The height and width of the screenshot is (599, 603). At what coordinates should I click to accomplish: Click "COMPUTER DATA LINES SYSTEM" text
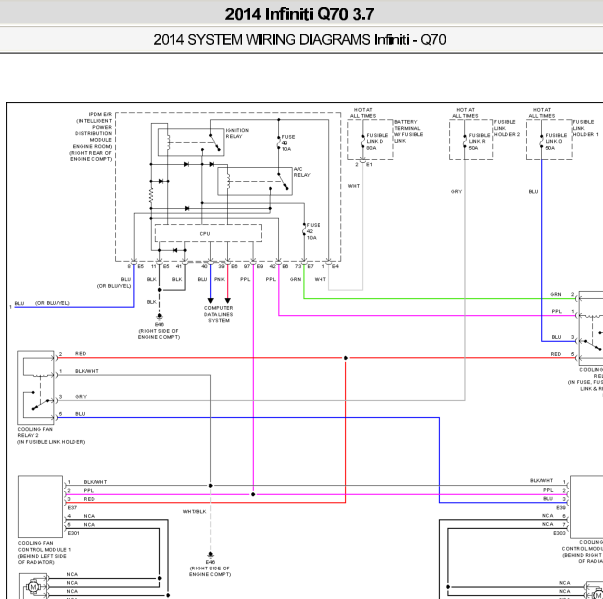[218, 314]
